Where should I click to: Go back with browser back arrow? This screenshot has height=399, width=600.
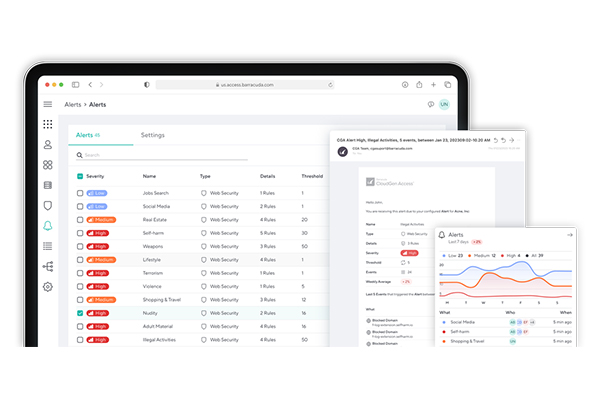click(x=90, y=85)
